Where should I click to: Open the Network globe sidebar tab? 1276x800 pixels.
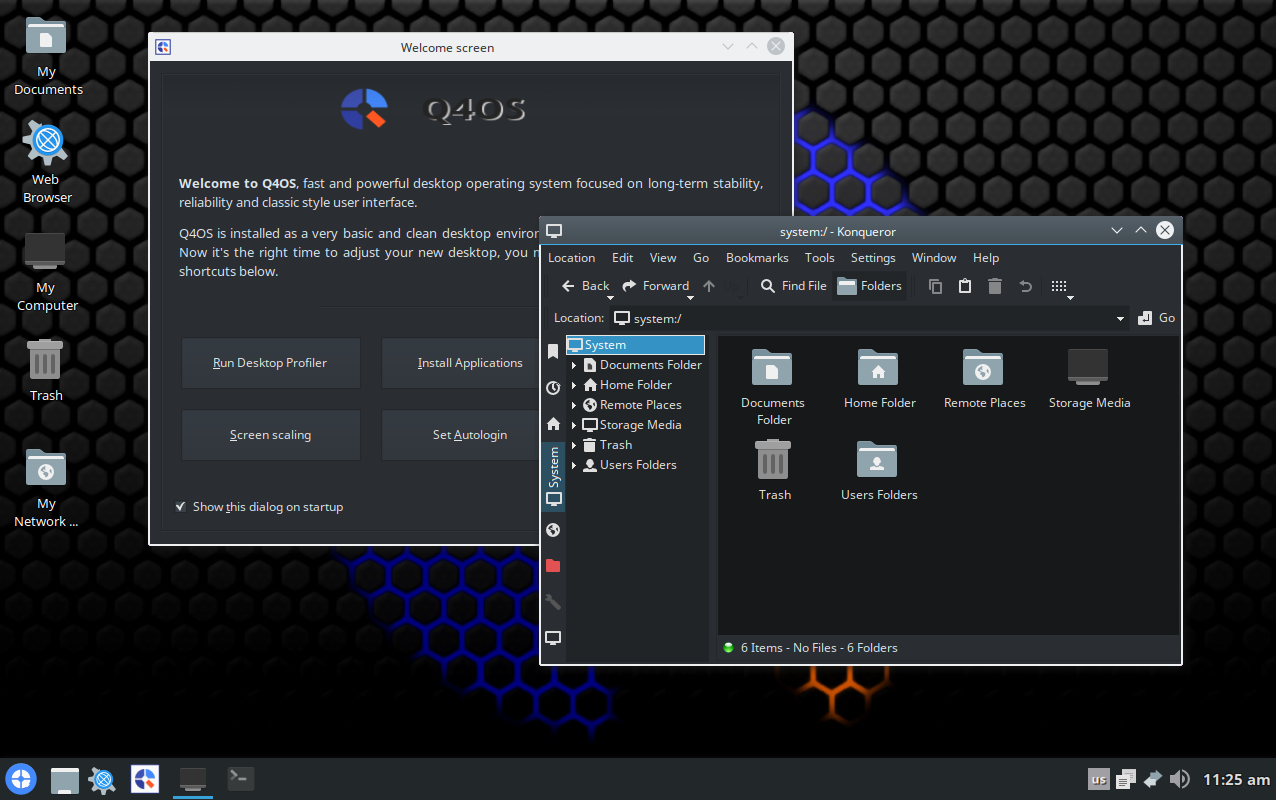(x=553, y=530)
